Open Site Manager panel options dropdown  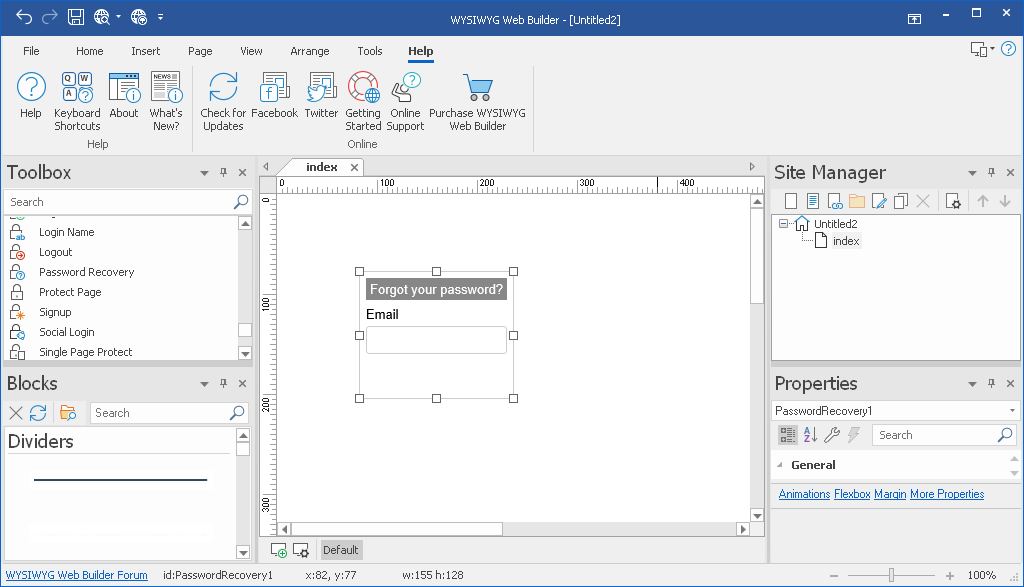972,173
